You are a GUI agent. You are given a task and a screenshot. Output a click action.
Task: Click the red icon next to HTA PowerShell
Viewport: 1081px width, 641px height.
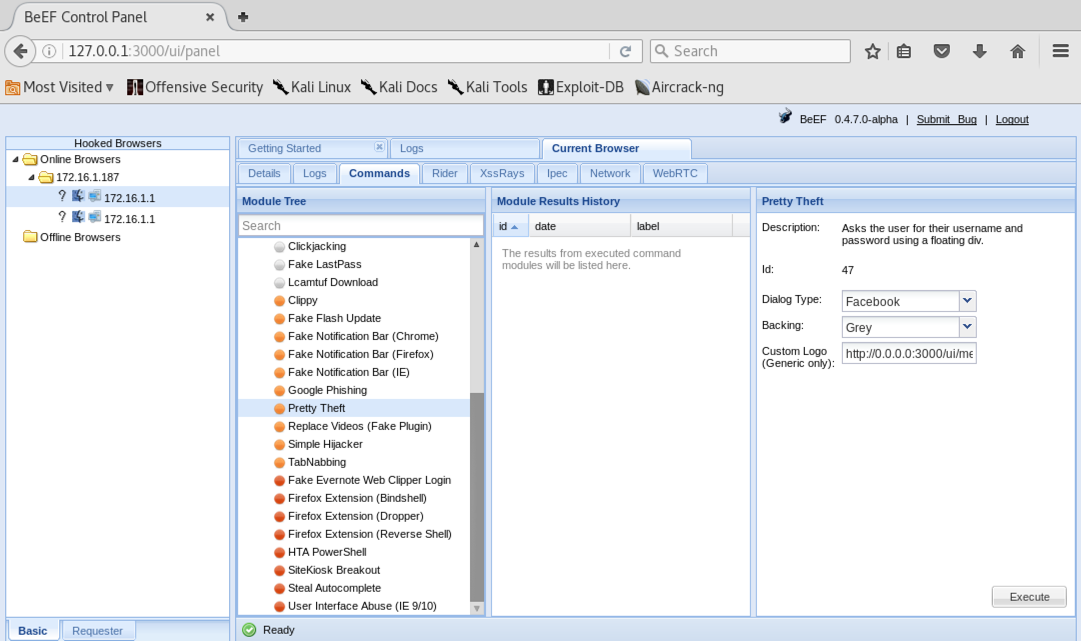(279, 552)
